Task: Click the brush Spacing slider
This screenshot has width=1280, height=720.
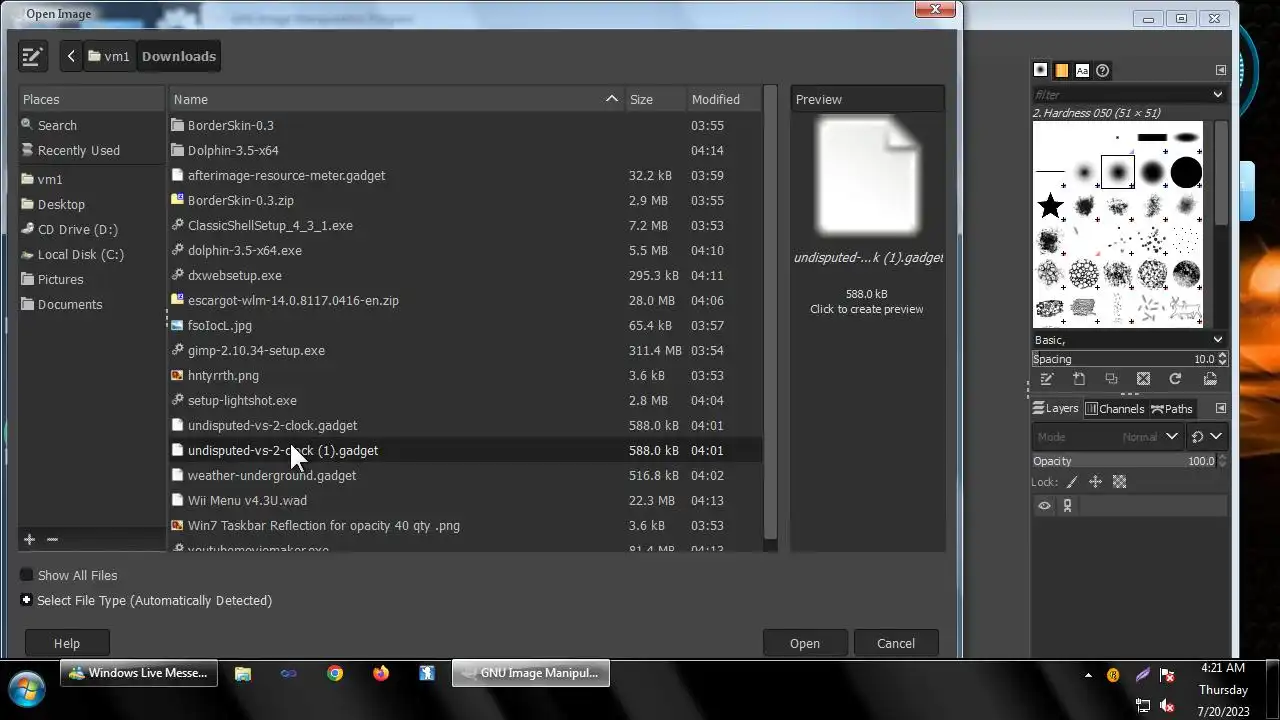Action: point(1124,359)
